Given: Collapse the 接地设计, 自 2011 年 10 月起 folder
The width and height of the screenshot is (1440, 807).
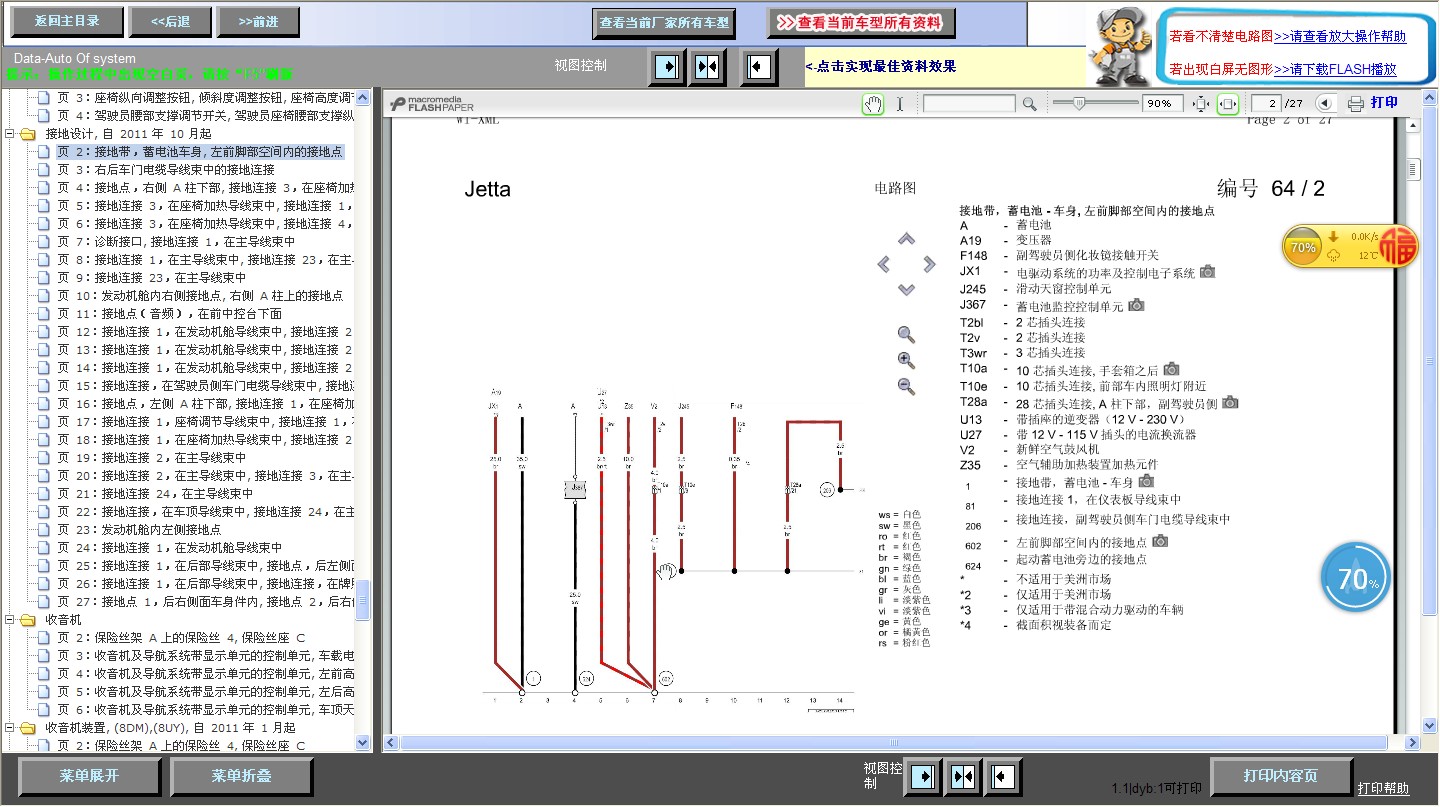Looking at the screenshot, I should [11, 134].
